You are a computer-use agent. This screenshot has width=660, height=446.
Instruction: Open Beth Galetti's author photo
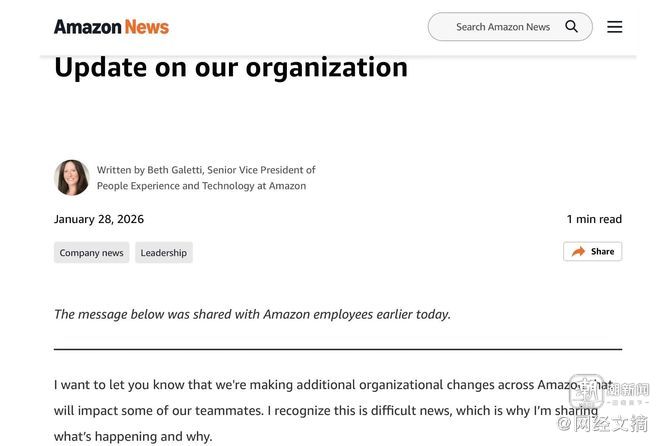point(72,178)
